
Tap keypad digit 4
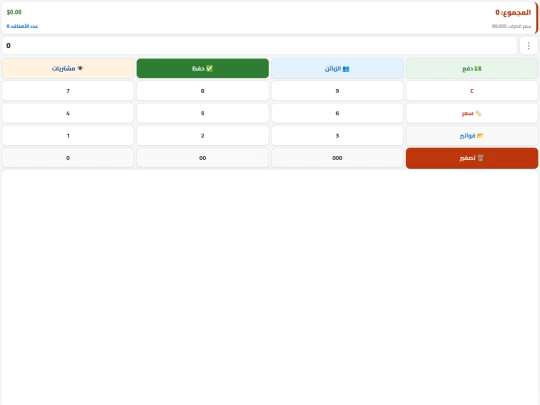[x=68, y=113]
